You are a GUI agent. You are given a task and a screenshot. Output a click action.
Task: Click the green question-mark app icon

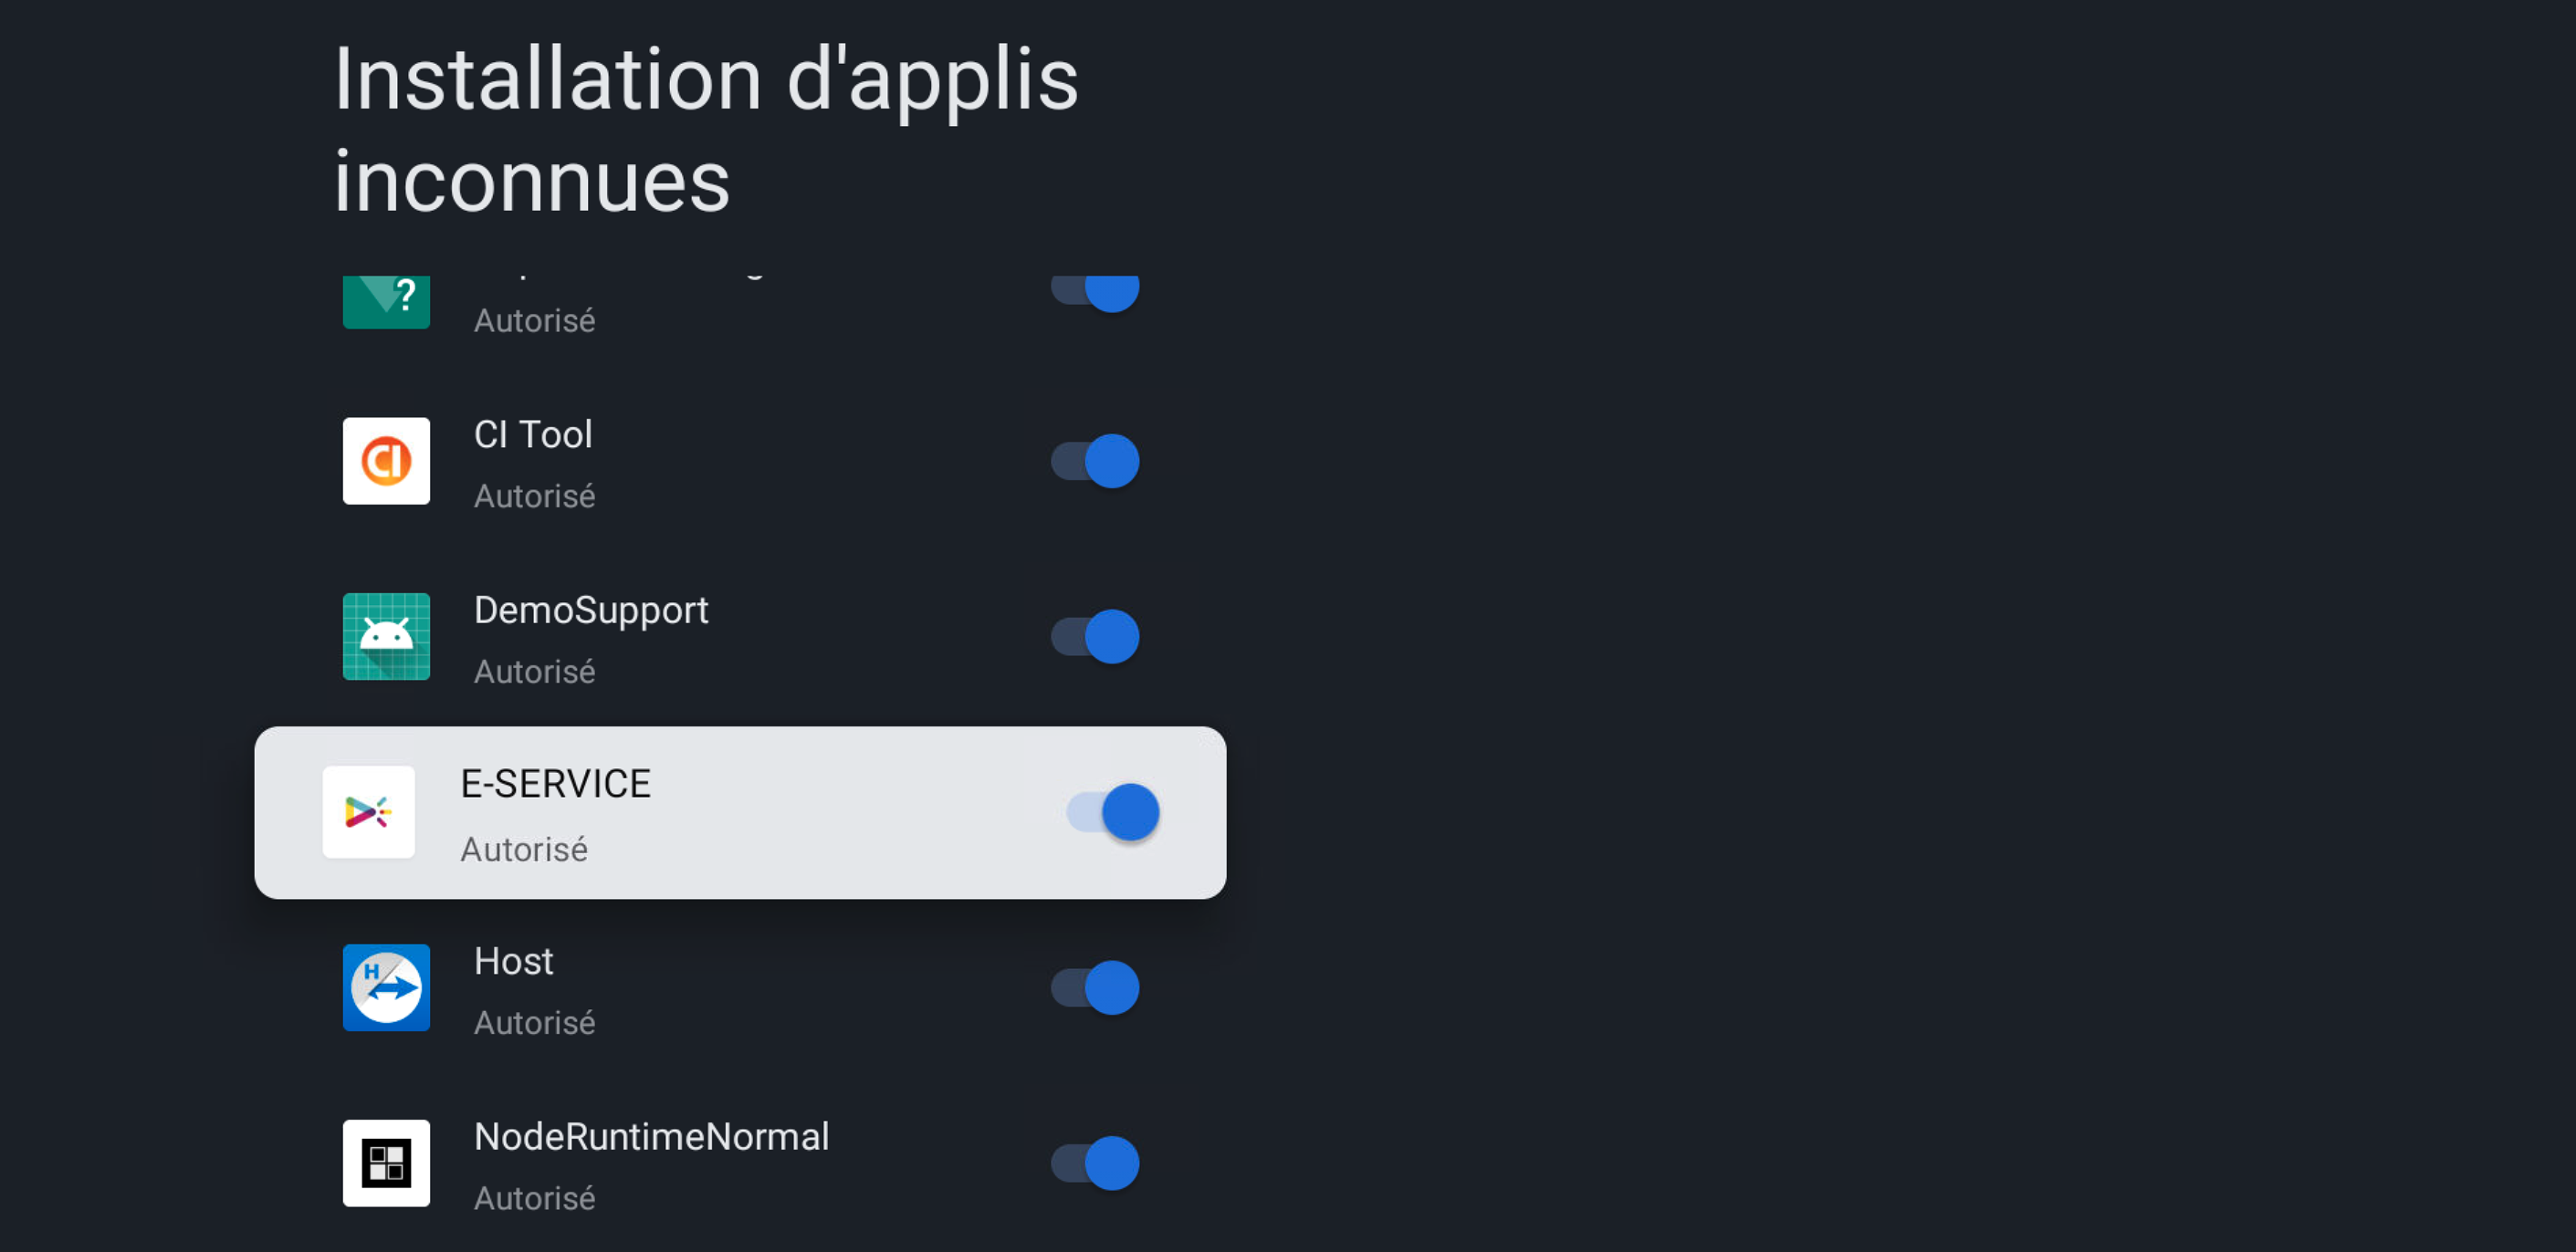pyautogui.click(x=386, y=301)
